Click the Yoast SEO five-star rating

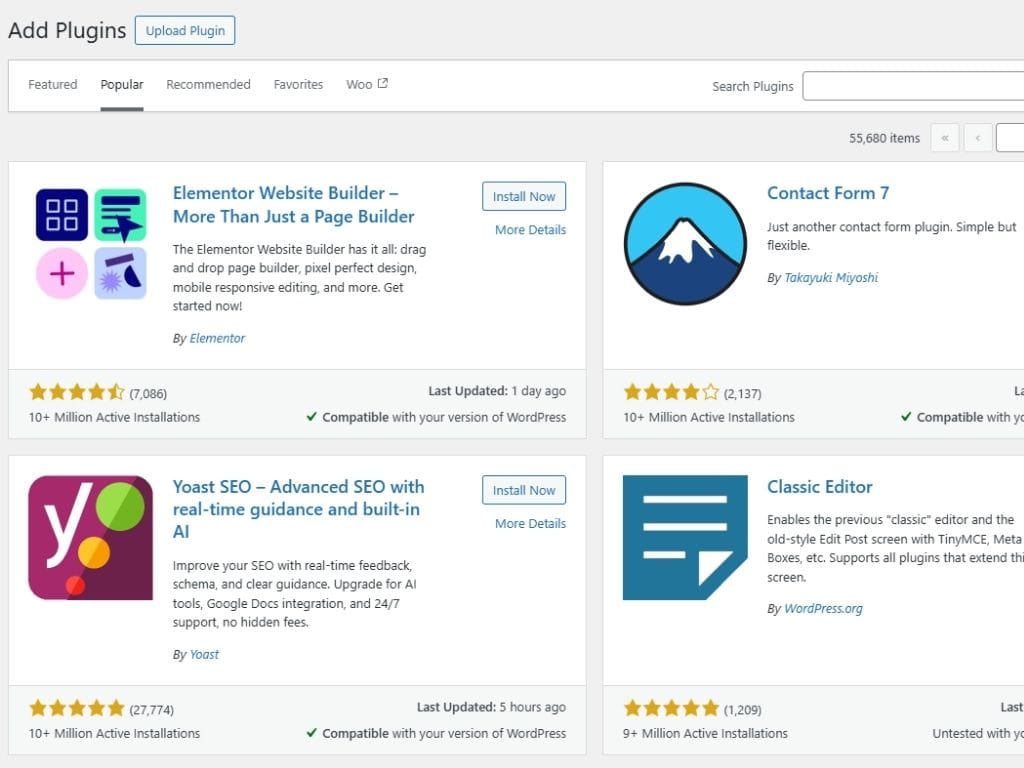76,708
